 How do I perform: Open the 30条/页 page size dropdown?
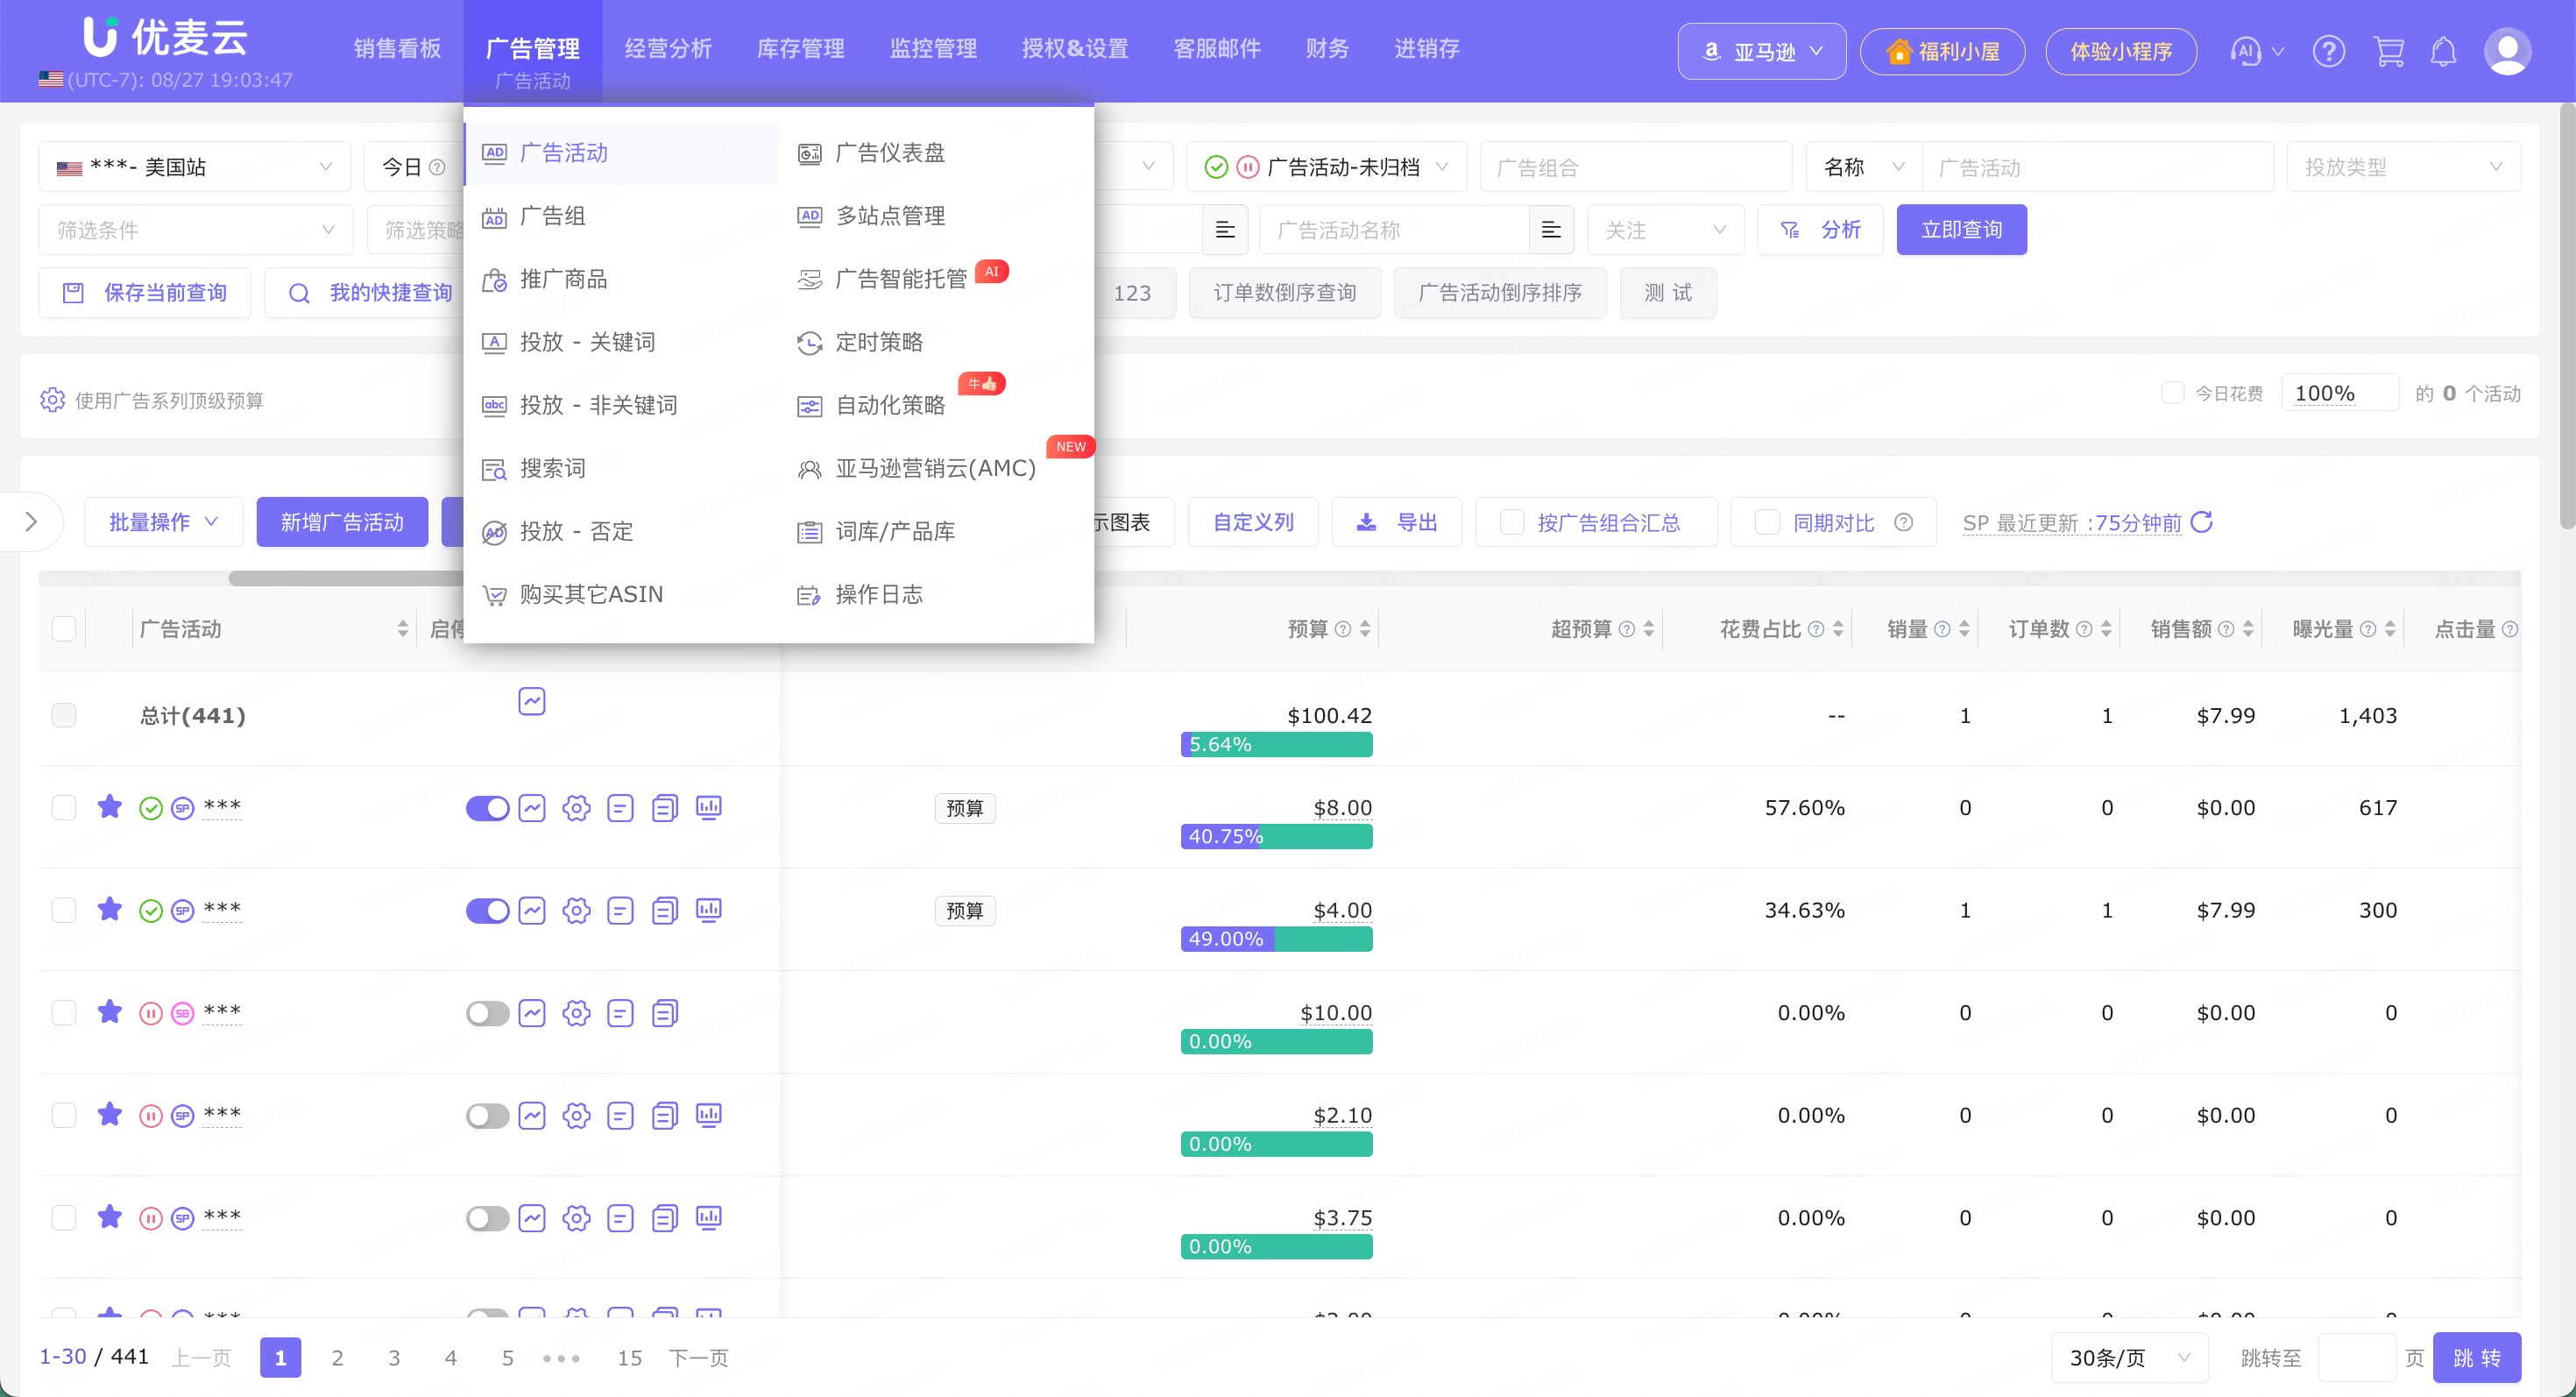tap(2129, 1357)
